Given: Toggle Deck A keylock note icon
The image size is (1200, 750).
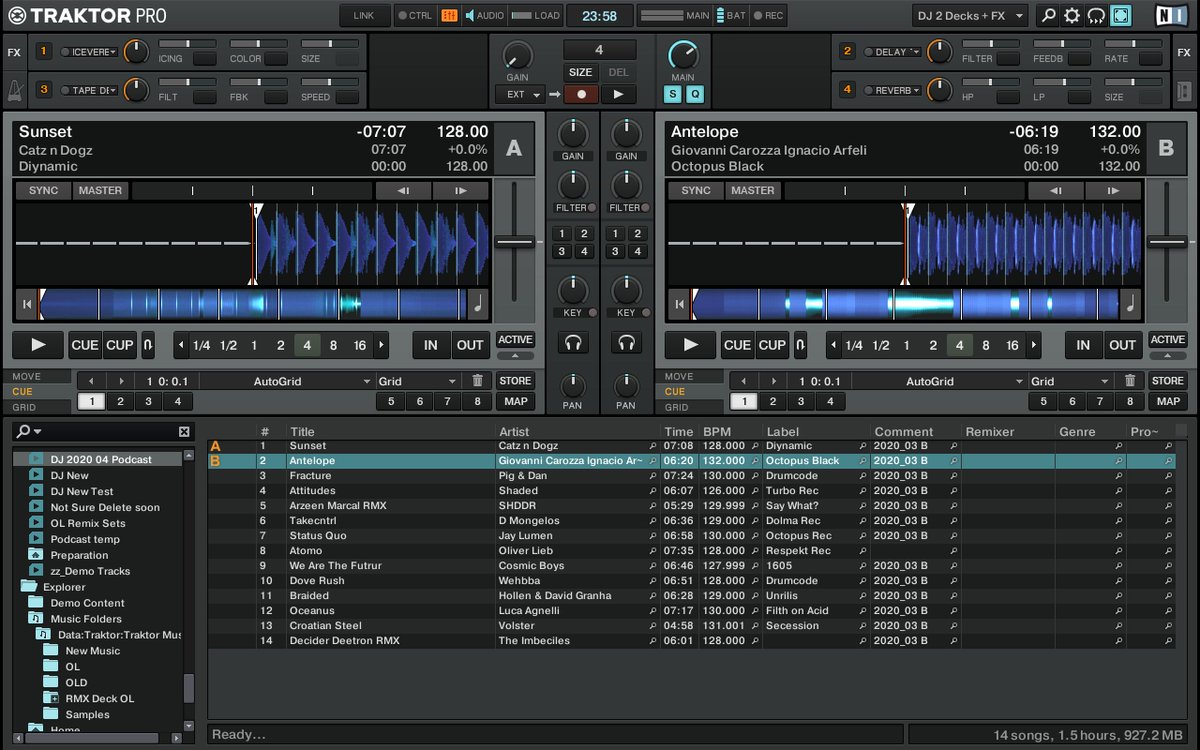Looking at the screenshot, I should coord(478,304).
